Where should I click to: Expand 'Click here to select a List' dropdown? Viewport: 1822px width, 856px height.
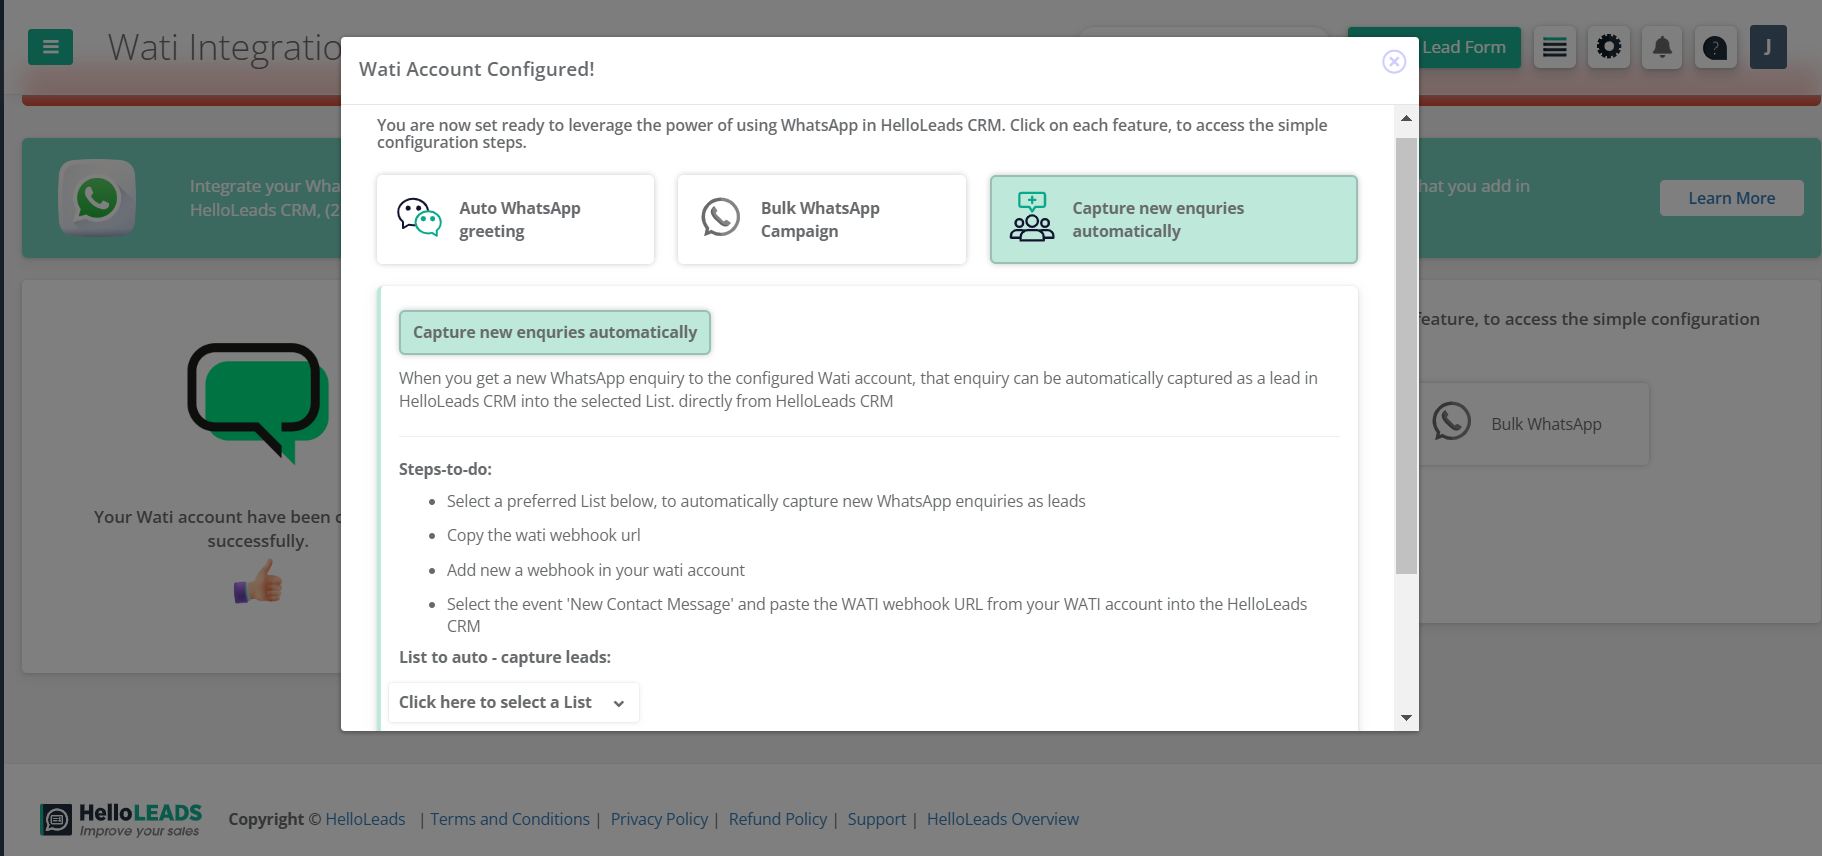click(x=513, y=702)
